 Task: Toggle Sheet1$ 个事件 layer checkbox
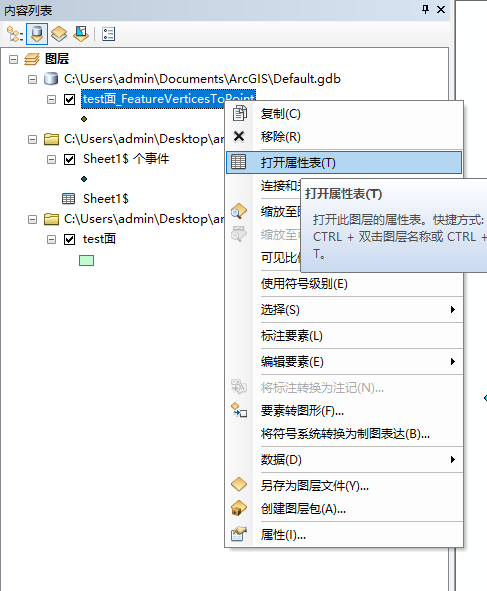pos(69,159)
